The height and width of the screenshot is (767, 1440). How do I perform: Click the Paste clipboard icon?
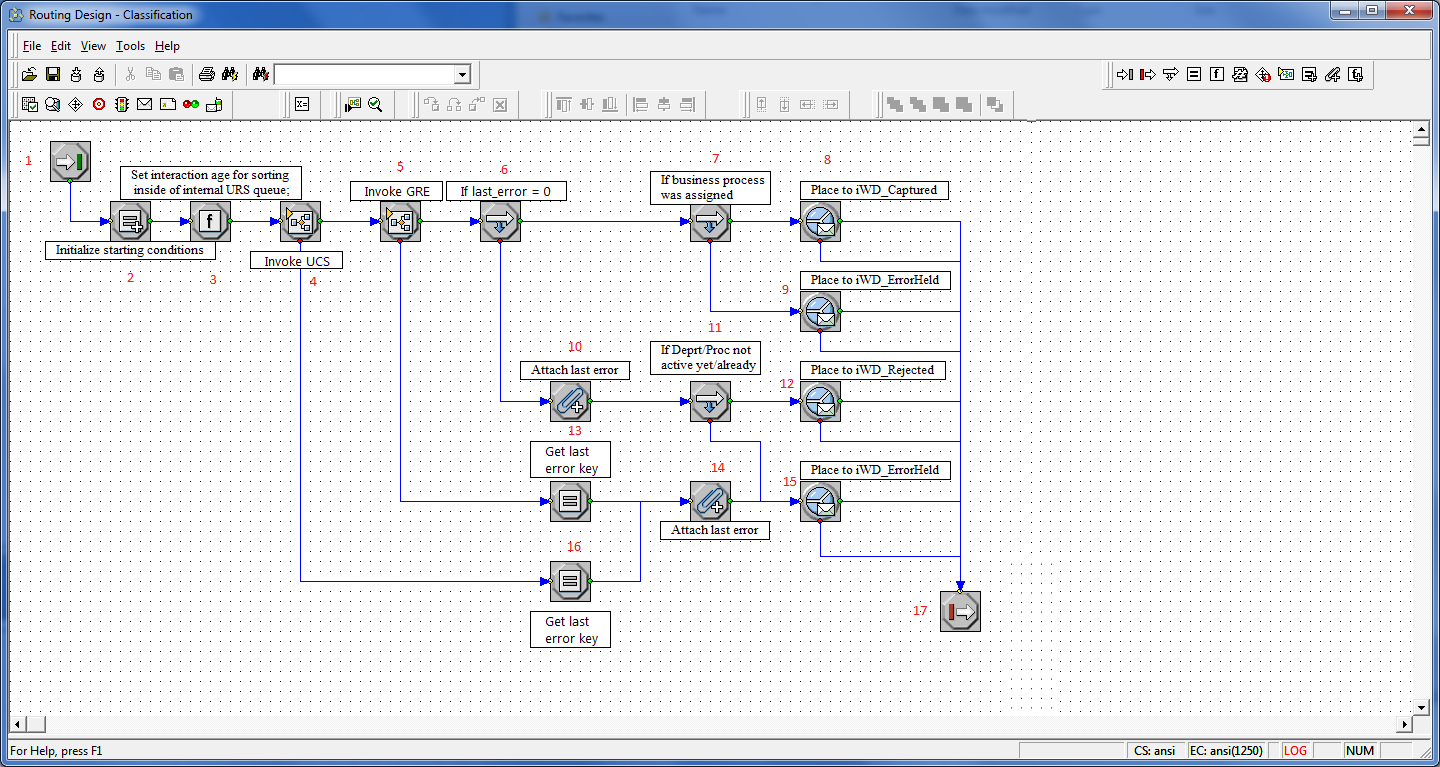click(176, 74)
